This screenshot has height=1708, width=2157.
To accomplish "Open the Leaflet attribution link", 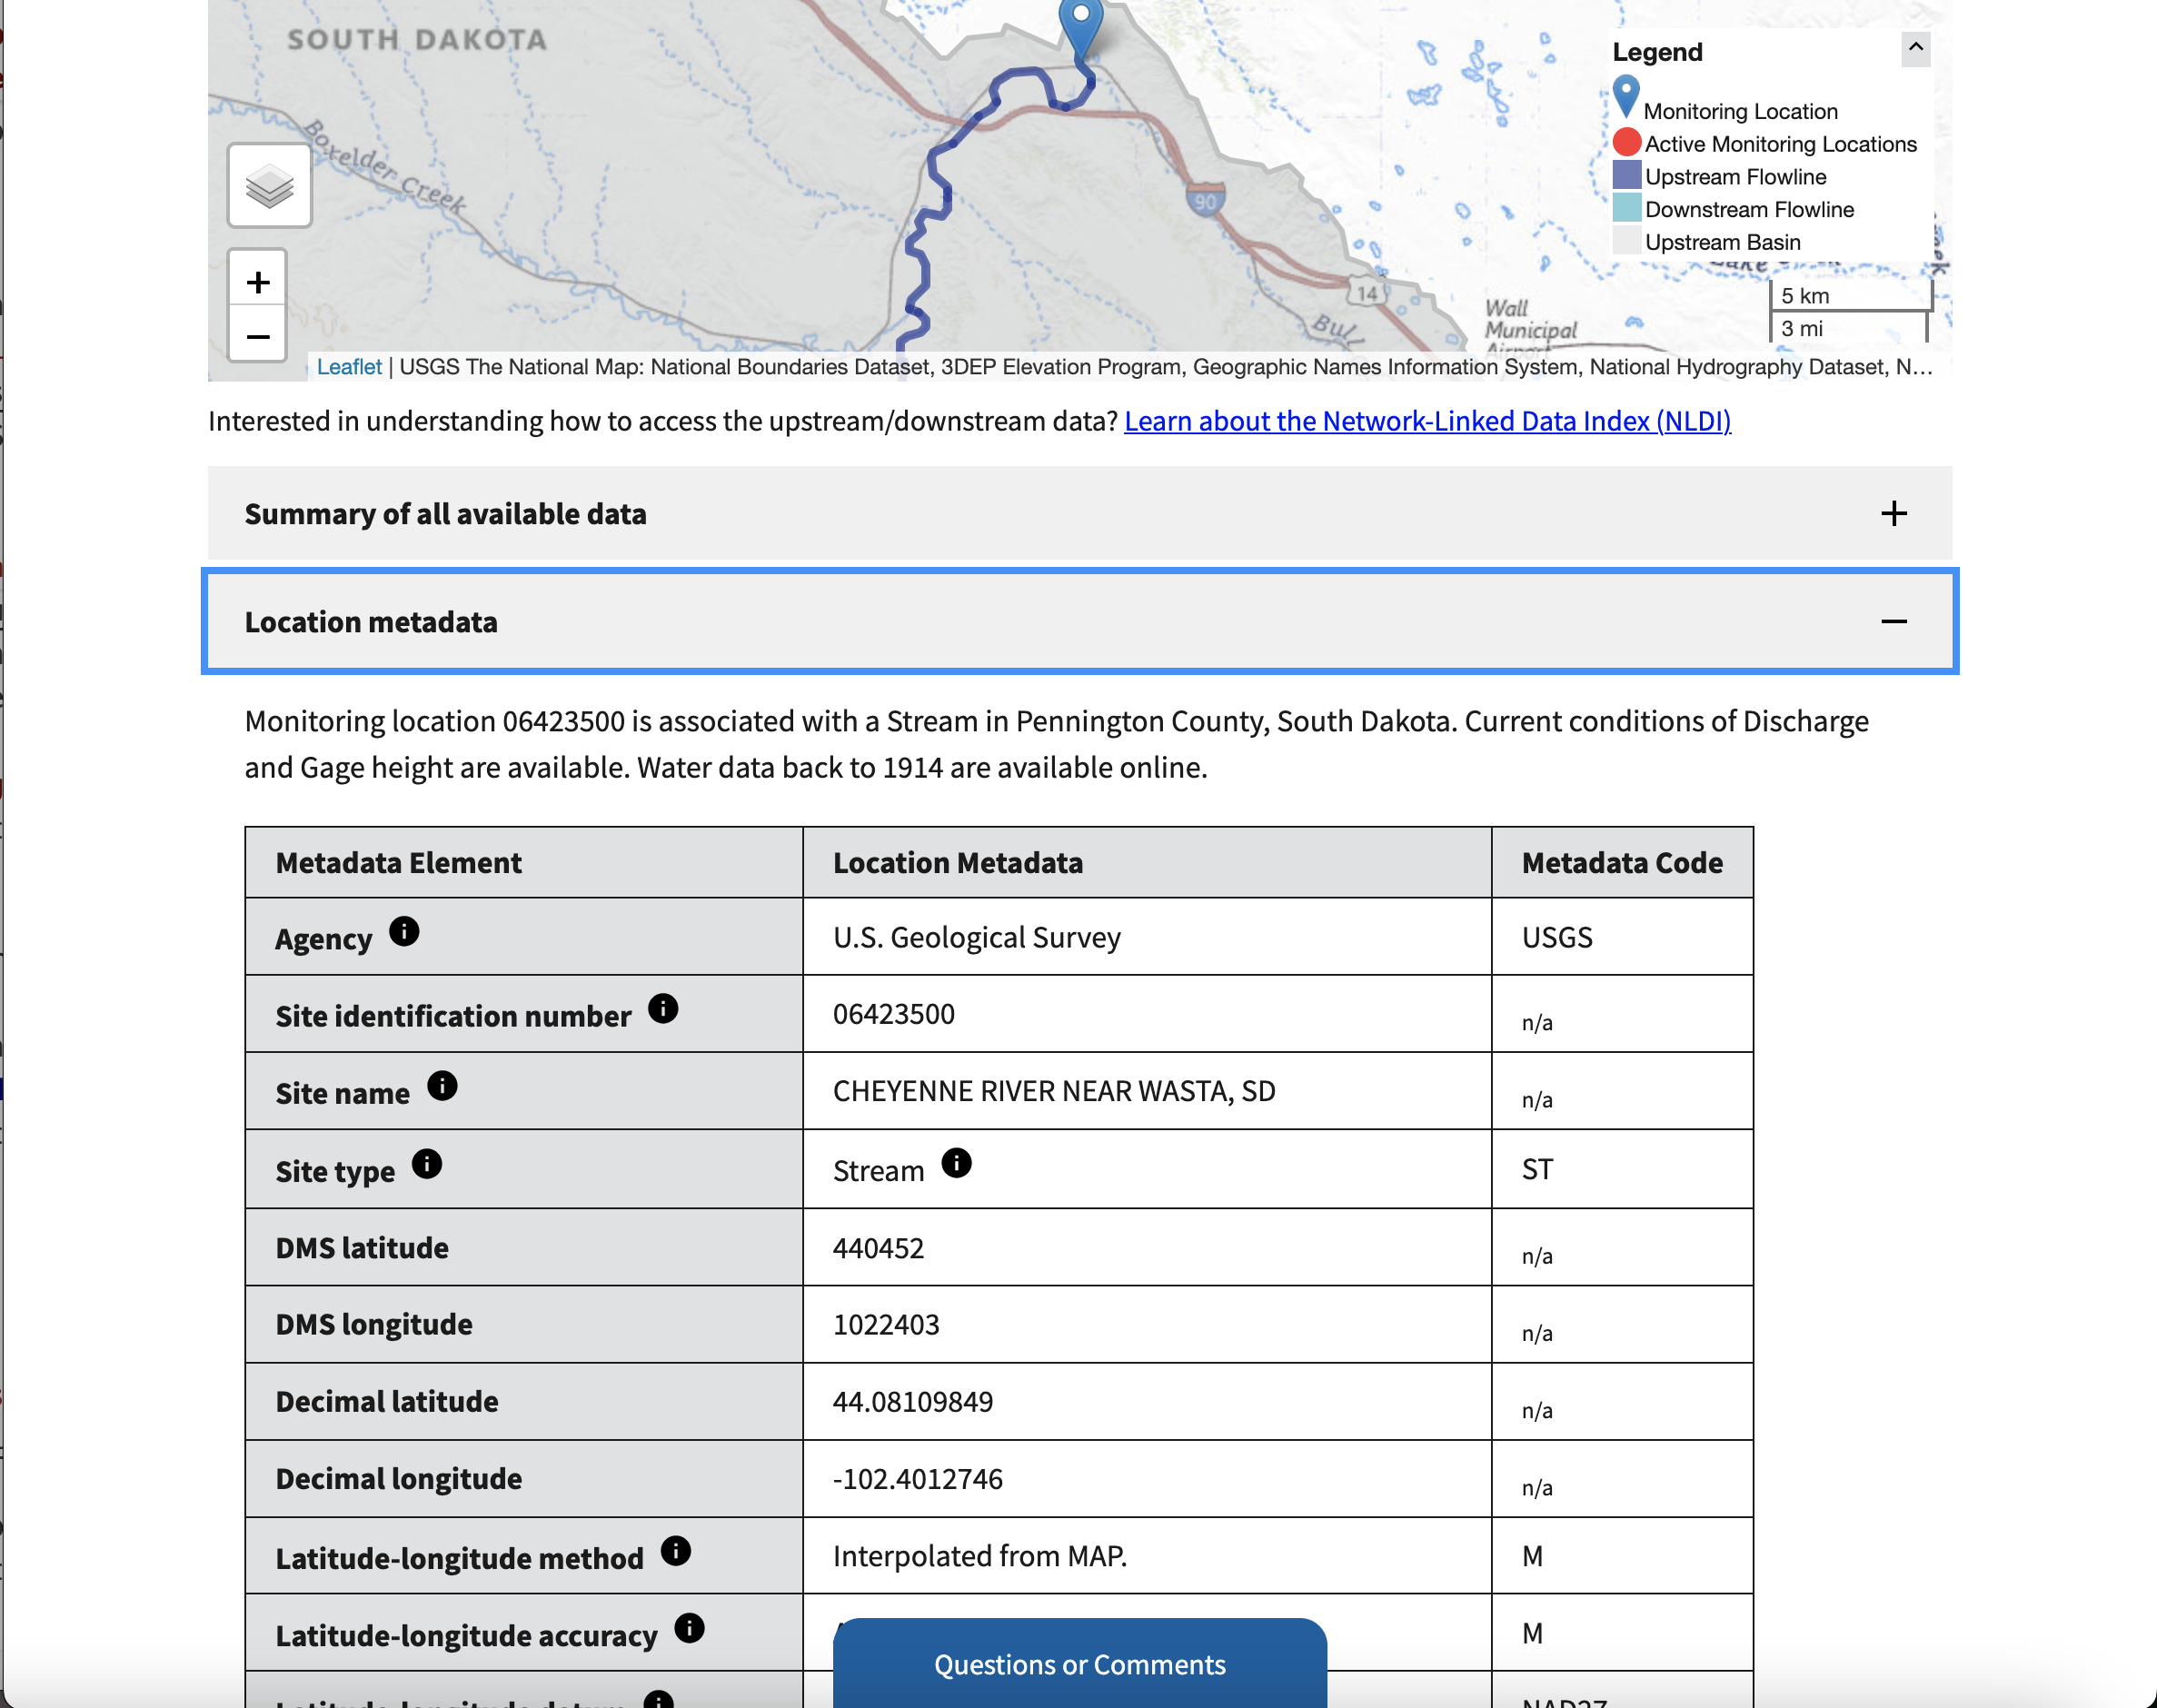I will click(x=349, y=367).
